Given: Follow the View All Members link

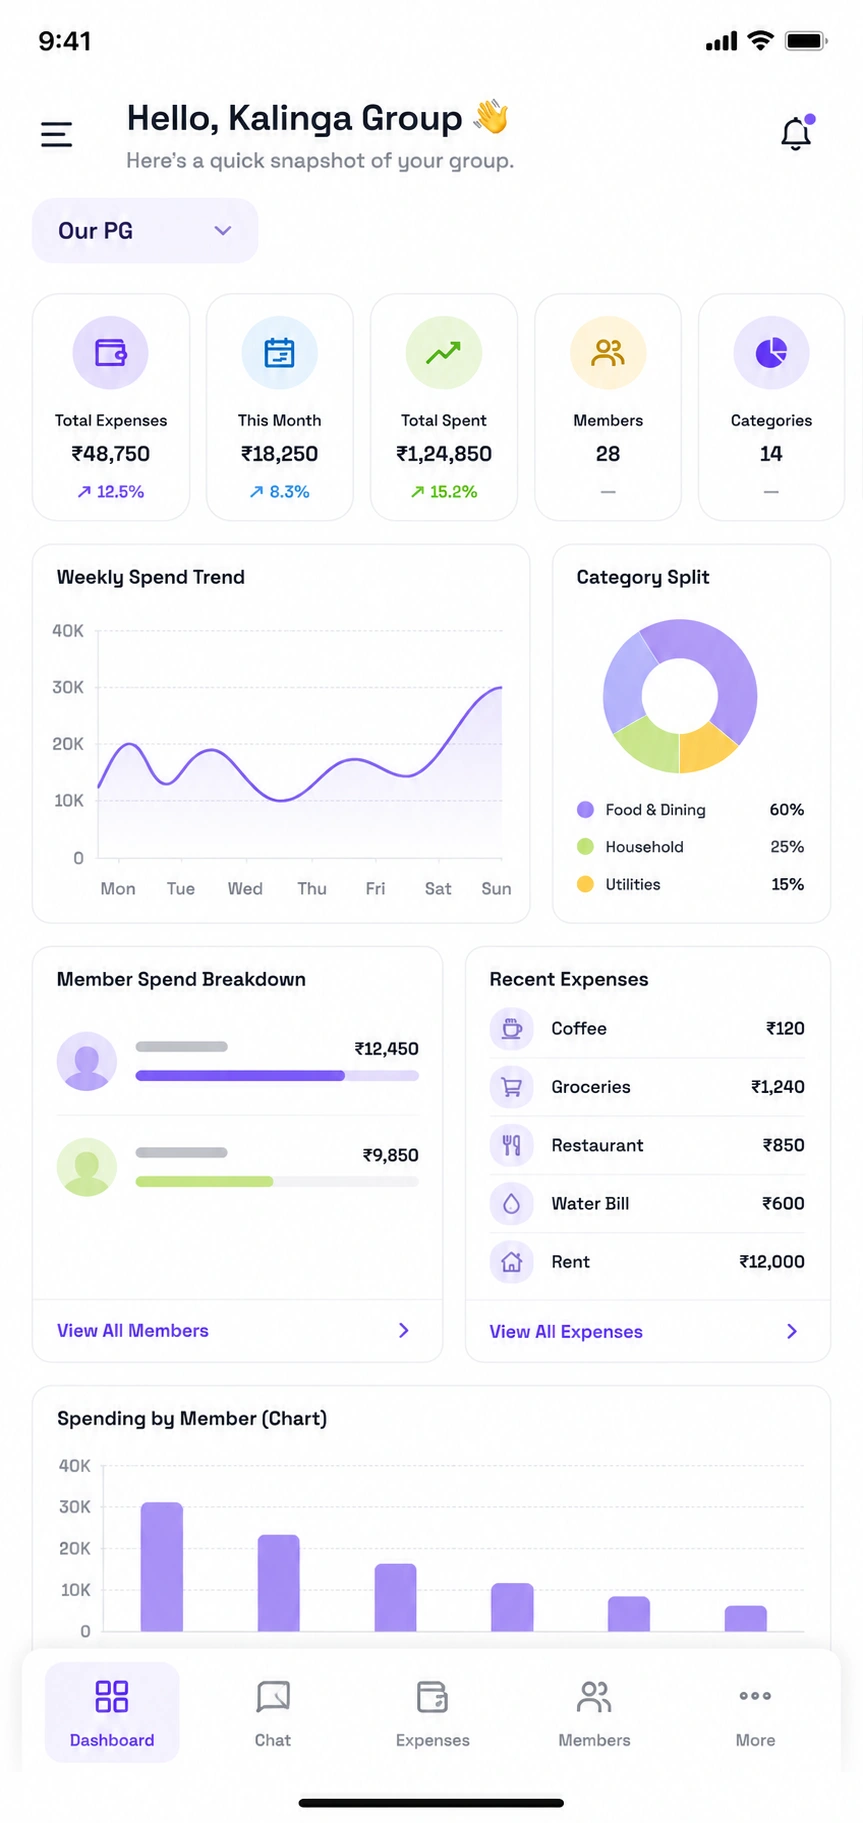Looking at the screenshot, I should pyautogui.click(x=133, y=1331).
